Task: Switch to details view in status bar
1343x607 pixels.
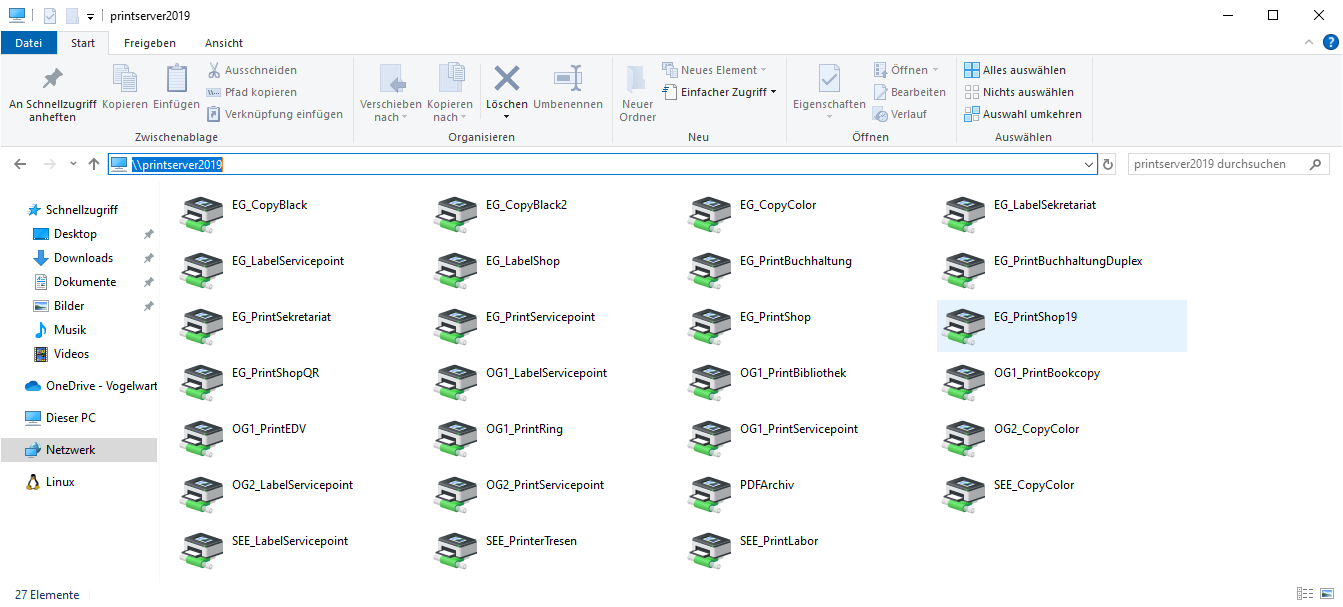Action: [x=1305, y=594]
